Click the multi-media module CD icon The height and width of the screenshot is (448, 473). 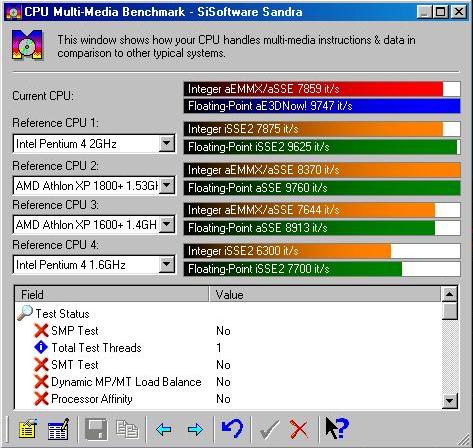(27, 45)
